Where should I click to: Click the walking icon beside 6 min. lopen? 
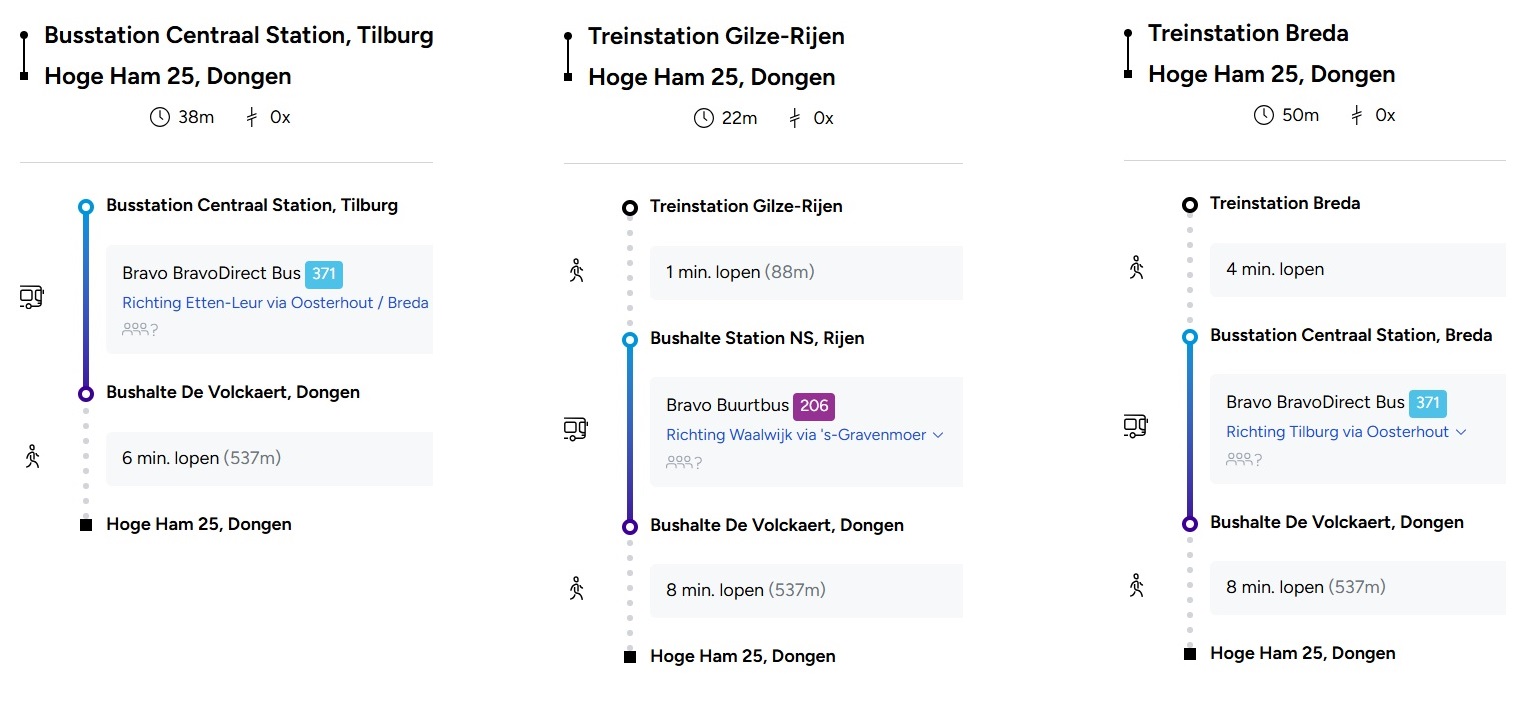pos(32,456)
